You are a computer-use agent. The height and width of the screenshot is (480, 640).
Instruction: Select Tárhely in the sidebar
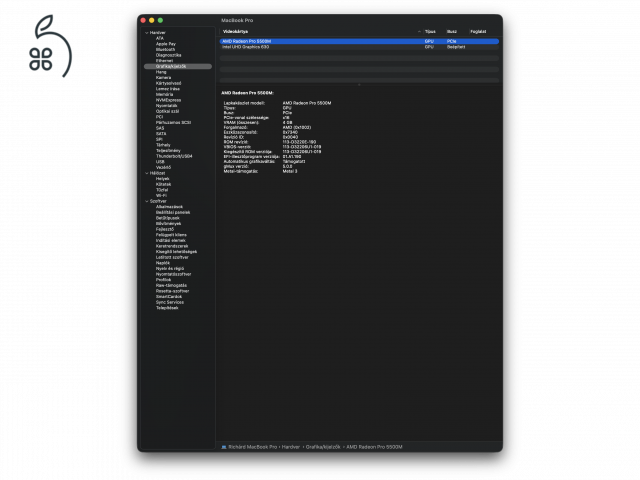pos(163,145)
